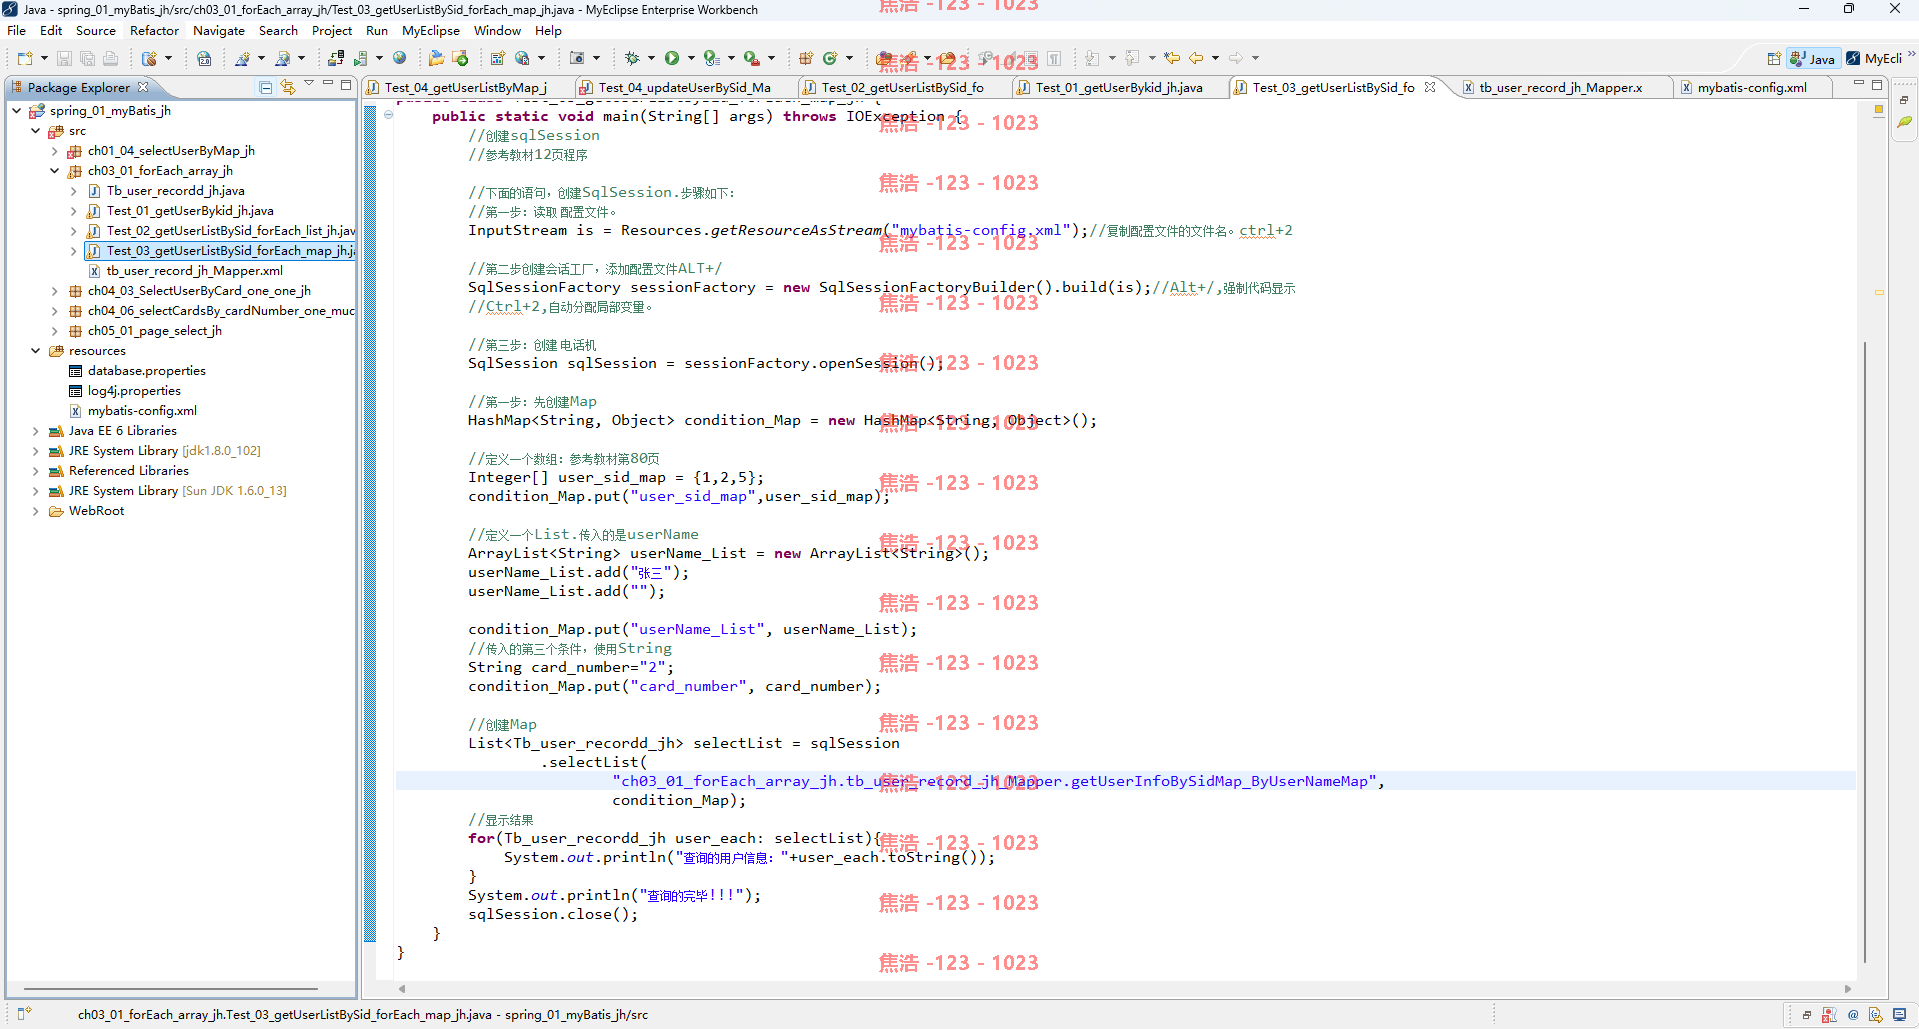Click the editor vertical scrollbar
Screen dimensions: 1919x1029
tap(1864, 650)
